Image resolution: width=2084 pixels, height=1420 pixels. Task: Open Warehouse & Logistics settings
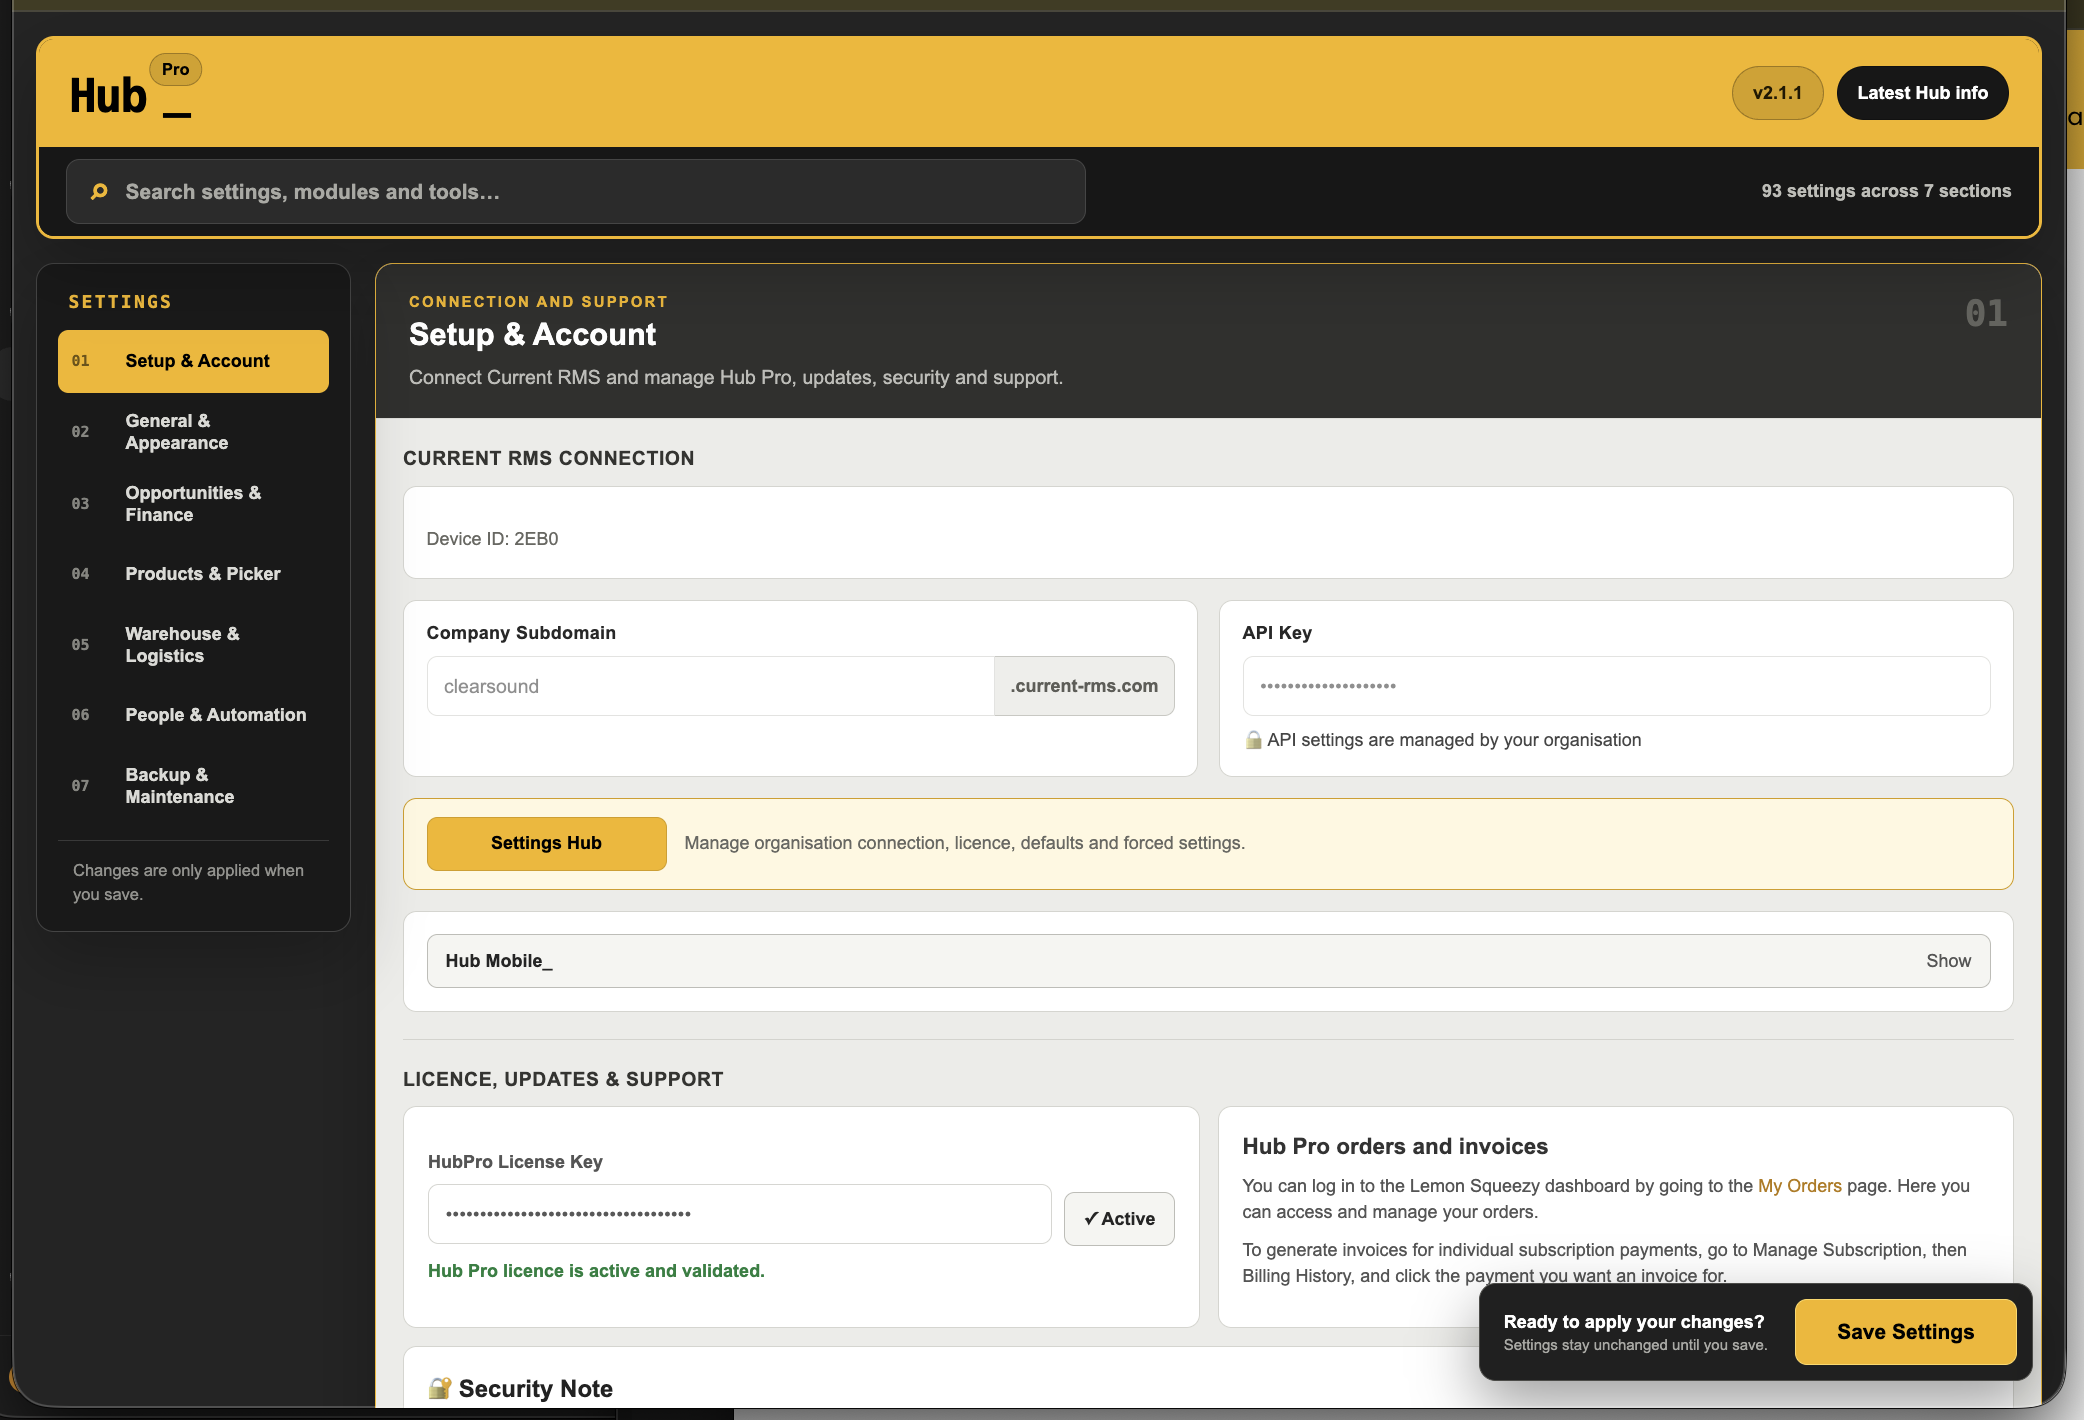click(x=193, y=645)
